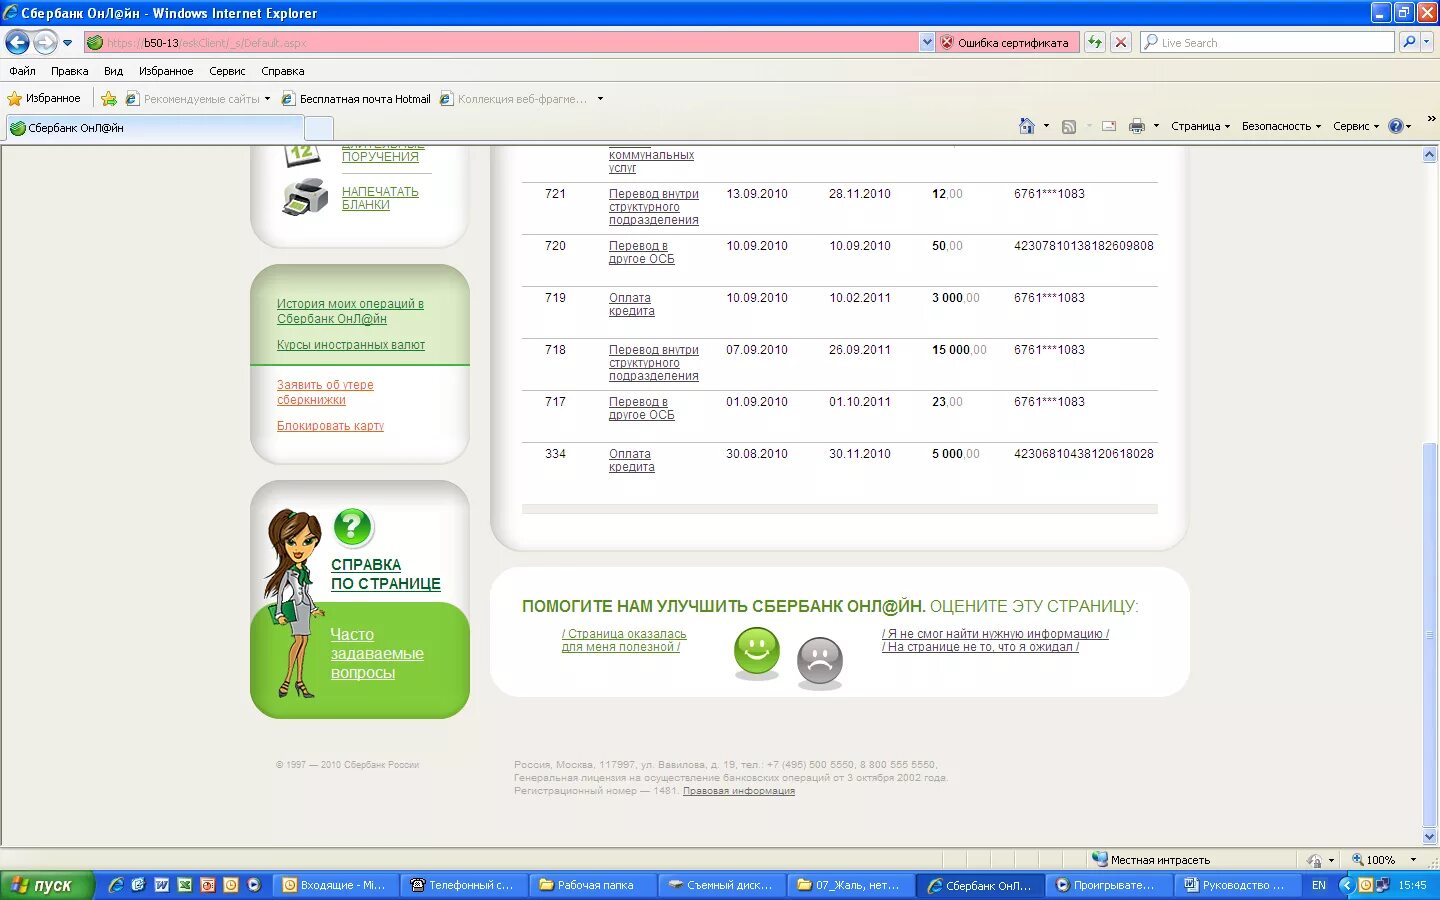Go back with the browser Back arrow

(17, 42)
